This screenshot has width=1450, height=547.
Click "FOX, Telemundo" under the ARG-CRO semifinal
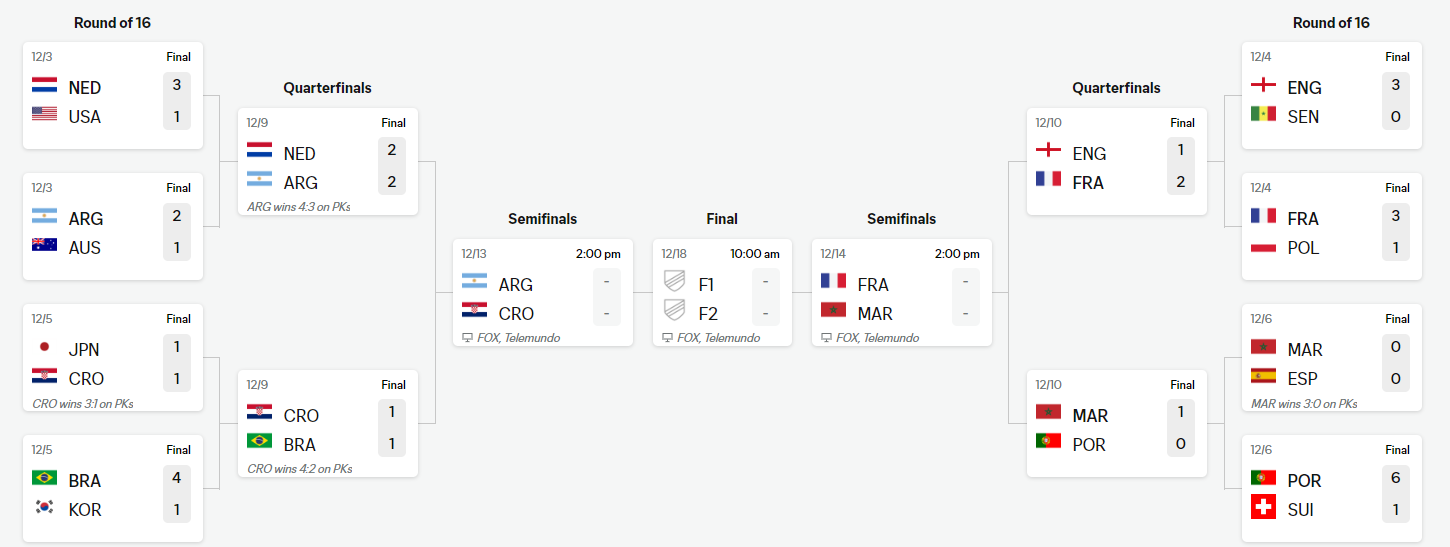(x=518, y=338)
